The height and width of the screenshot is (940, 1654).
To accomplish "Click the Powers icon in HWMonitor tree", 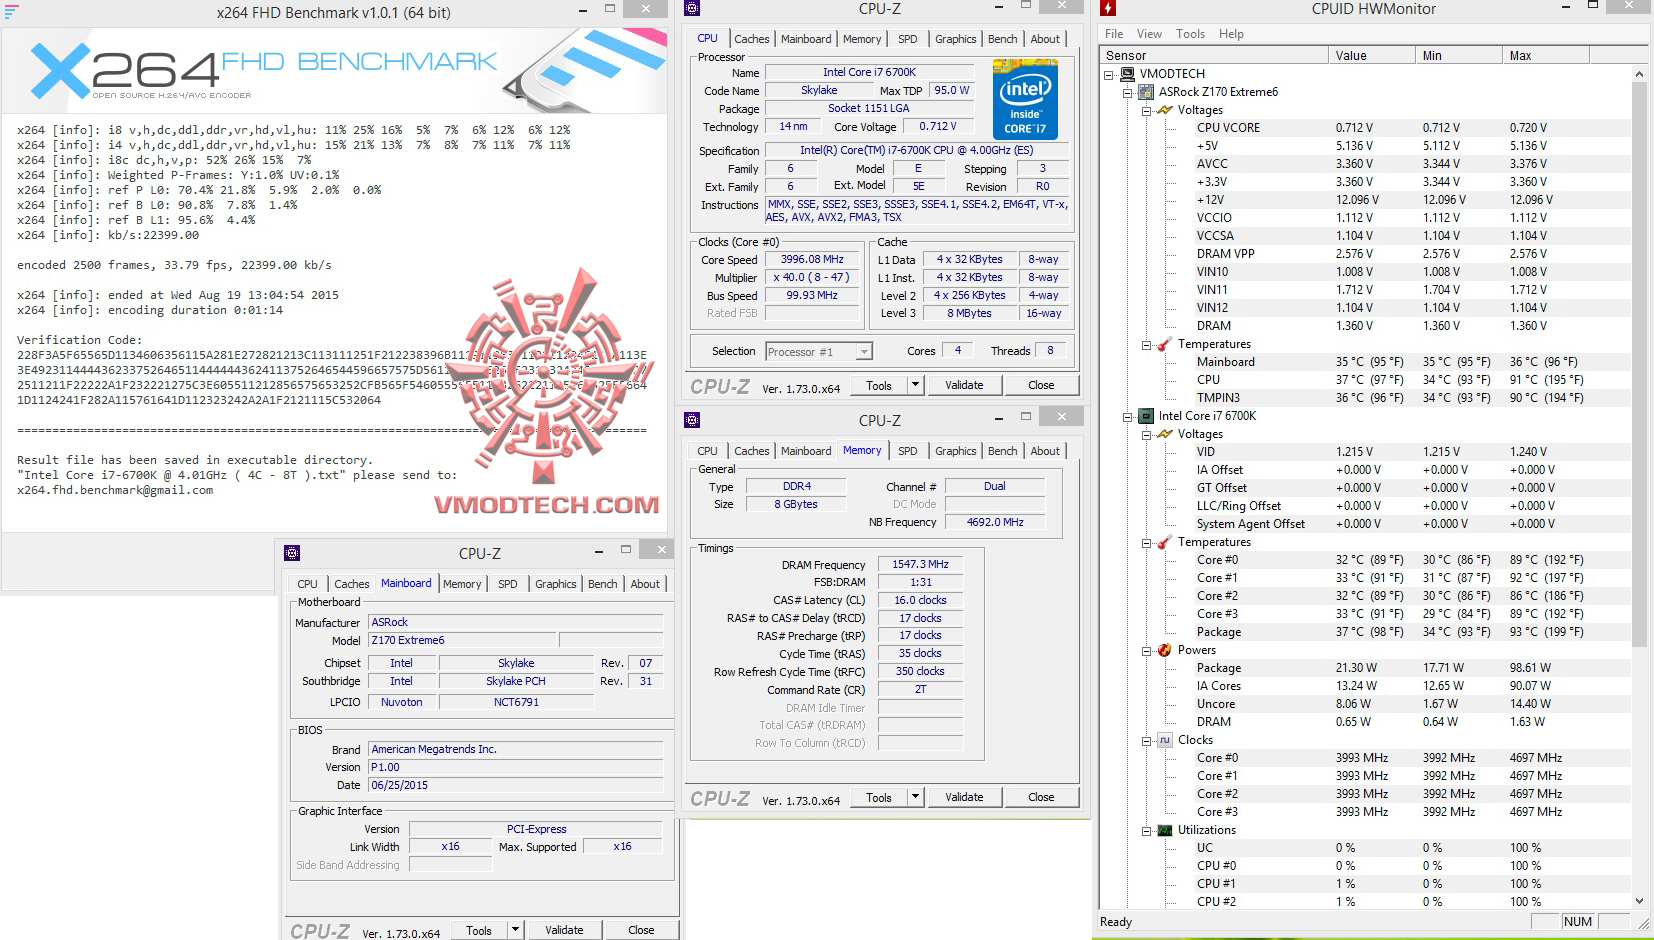I will pyautogui.click(x=1164, y=650).
